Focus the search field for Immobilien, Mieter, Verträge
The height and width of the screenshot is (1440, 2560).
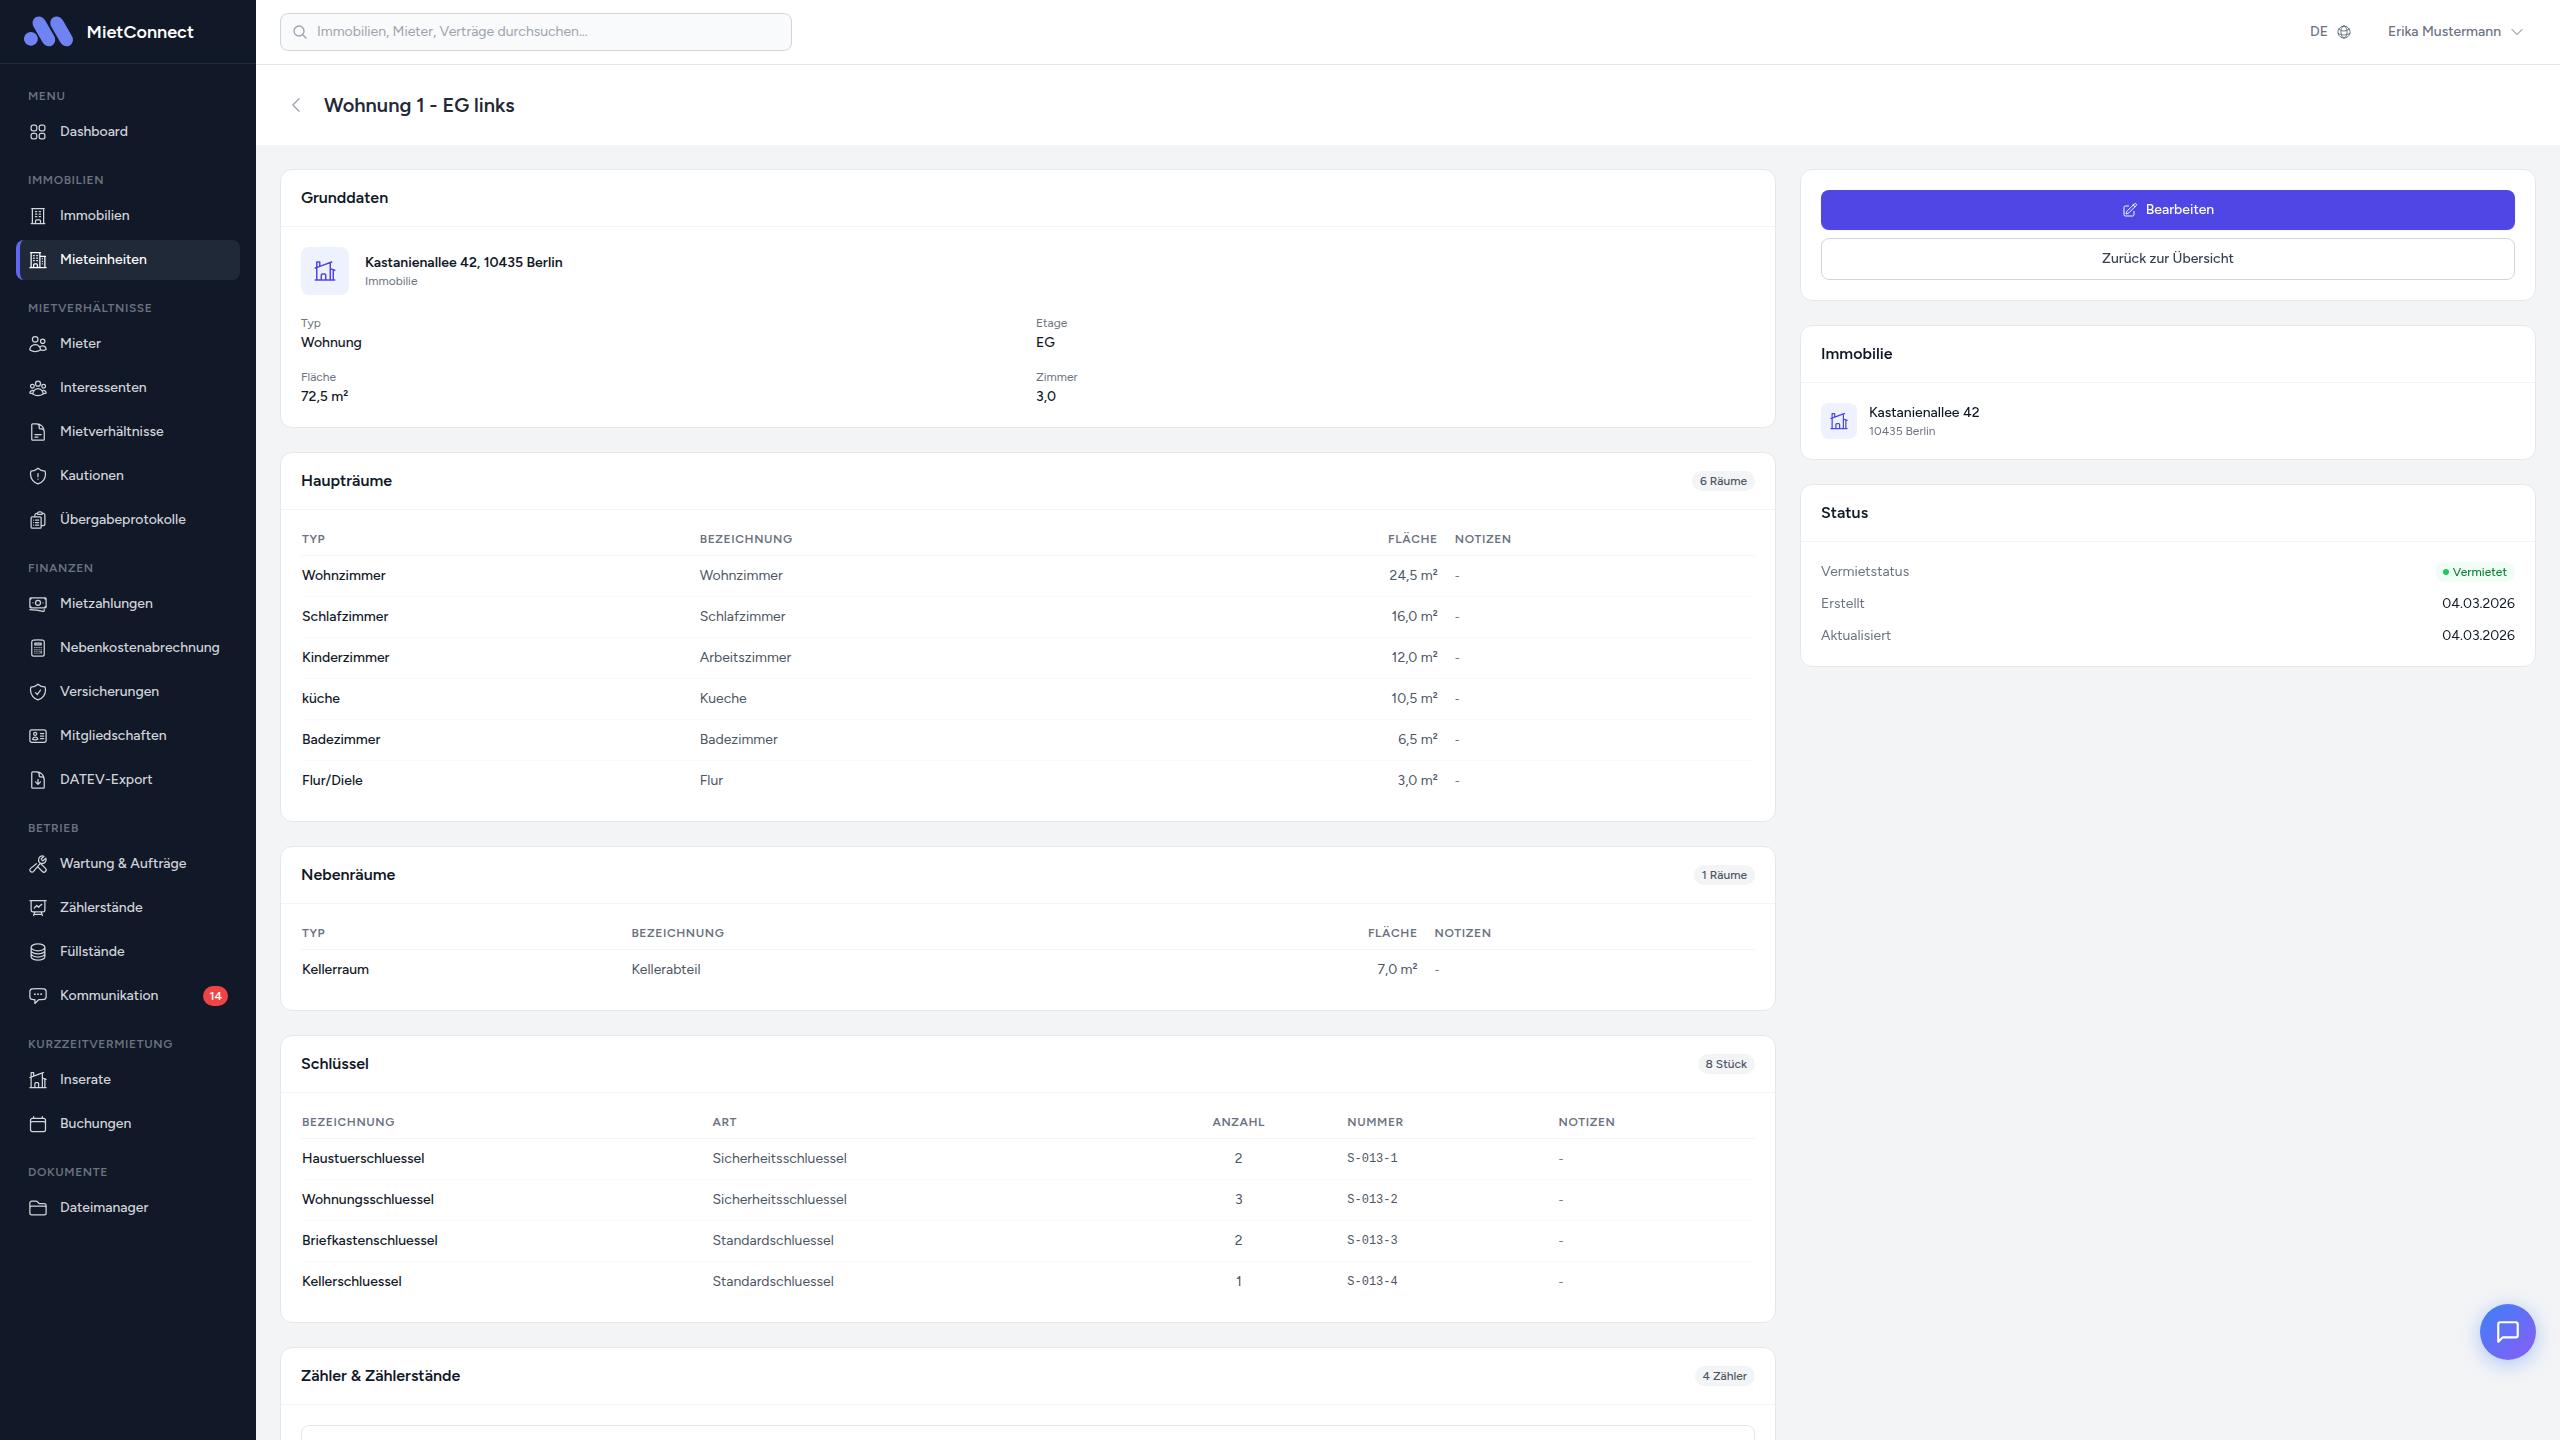[536, 32]
